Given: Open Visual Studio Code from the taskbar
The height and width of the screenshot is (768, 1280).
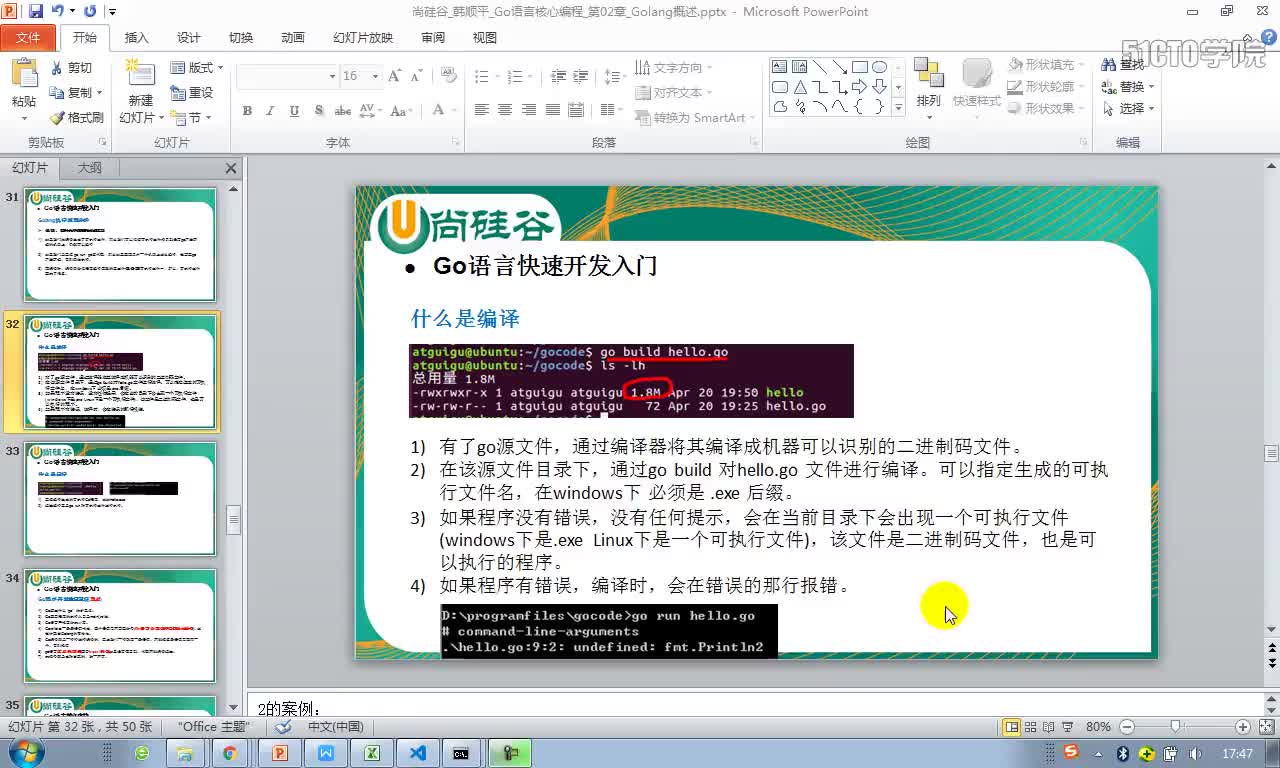Looking at the screenshot, I should point(419,752).
